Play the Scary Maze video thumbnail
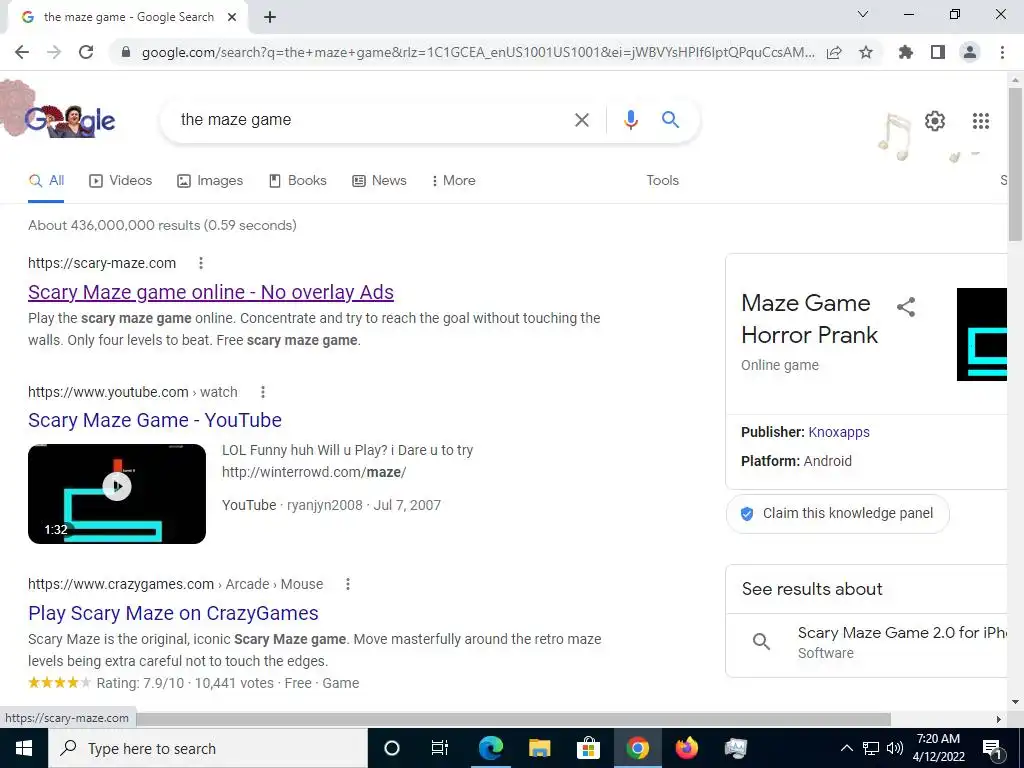This screenshot has width=1024, height=768. 117,494
